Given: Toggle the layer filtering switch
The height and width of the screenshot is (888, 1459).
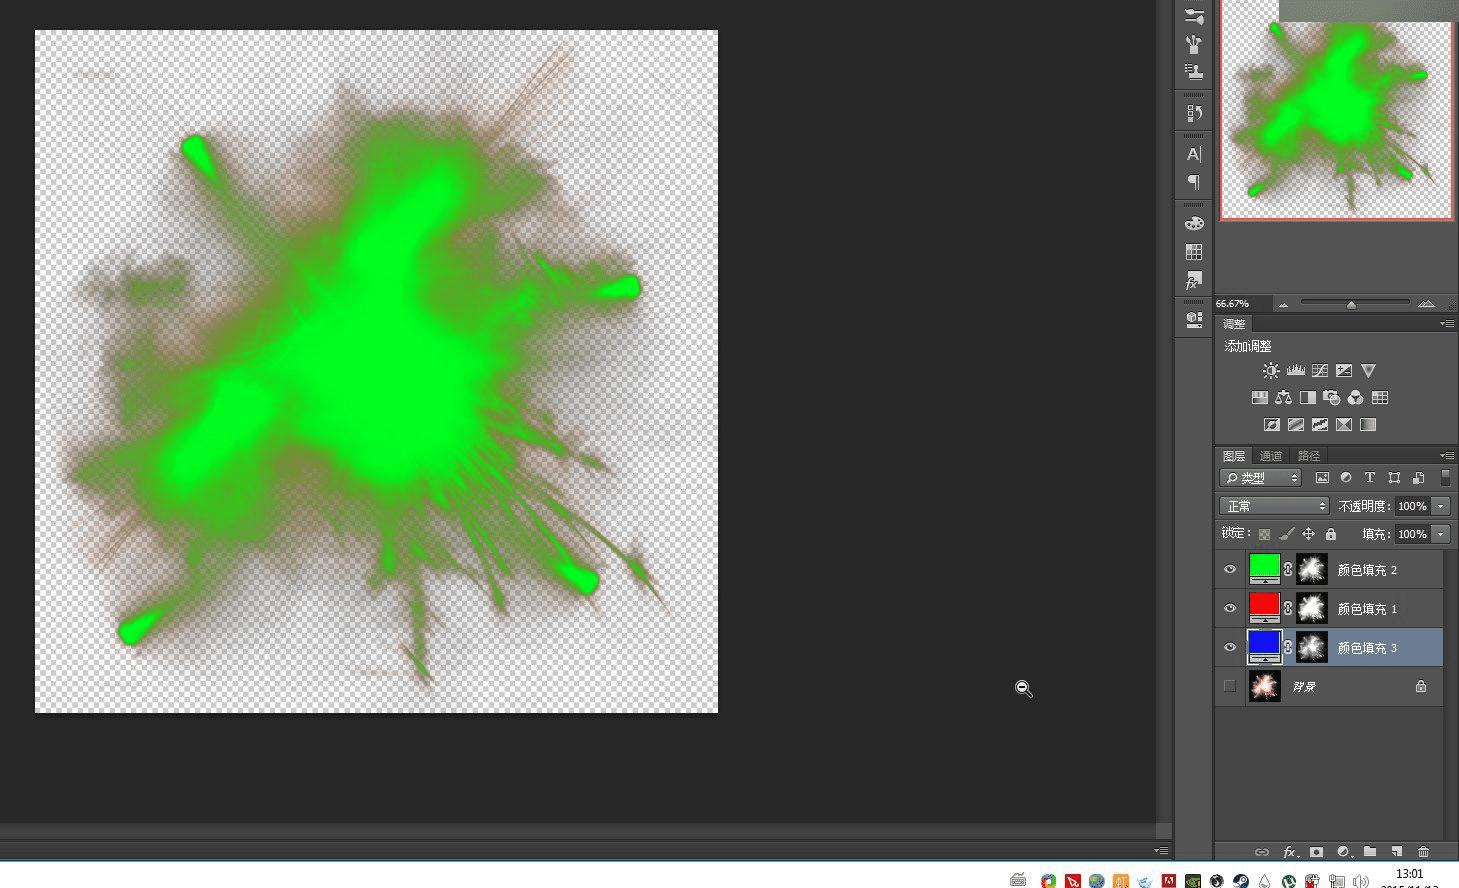Looking at the screenshot, I should [1445, 478].
